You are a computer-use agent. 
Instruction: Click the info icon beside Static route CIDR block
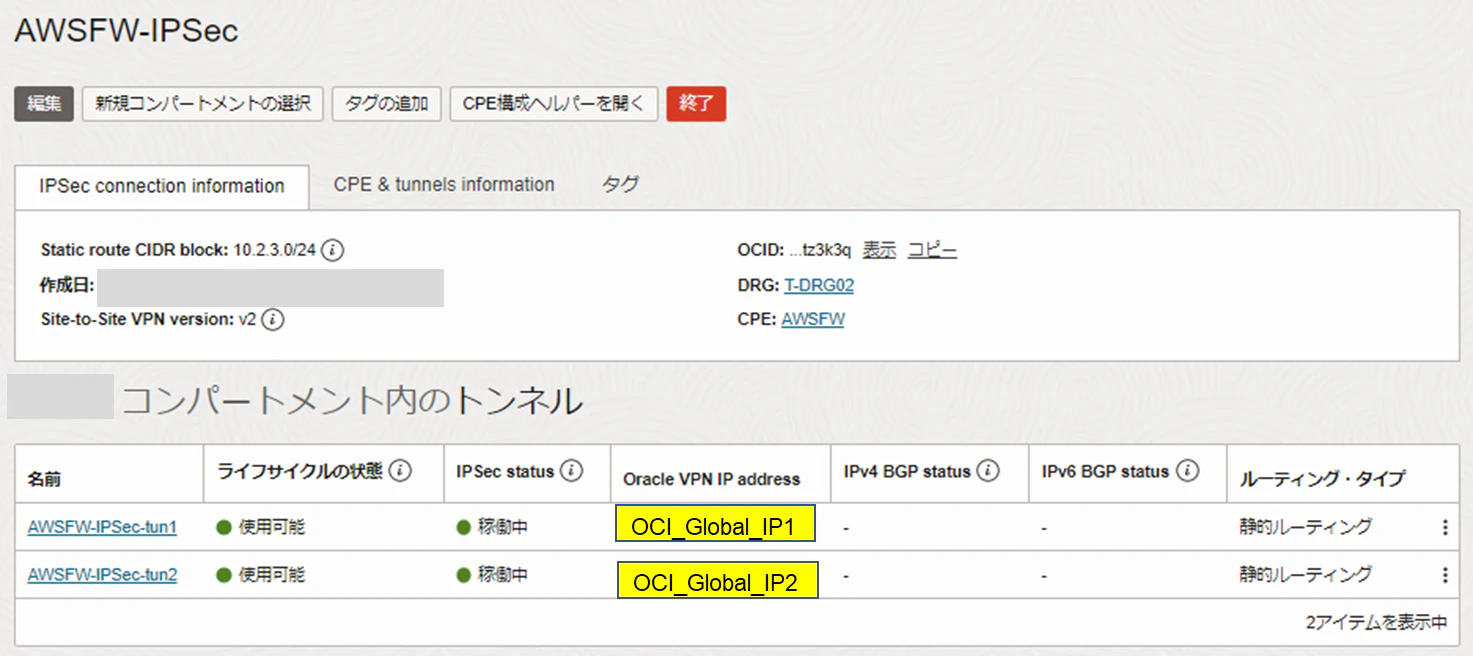pyautogui.click(x=333, y=250)
